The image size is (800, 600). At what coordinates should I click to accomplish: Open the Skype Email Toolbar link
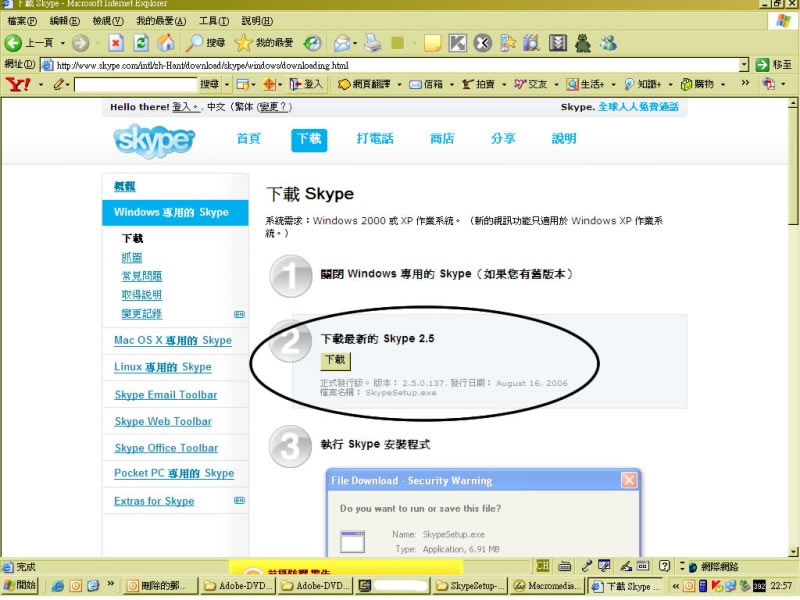click(x=166, y=394)
